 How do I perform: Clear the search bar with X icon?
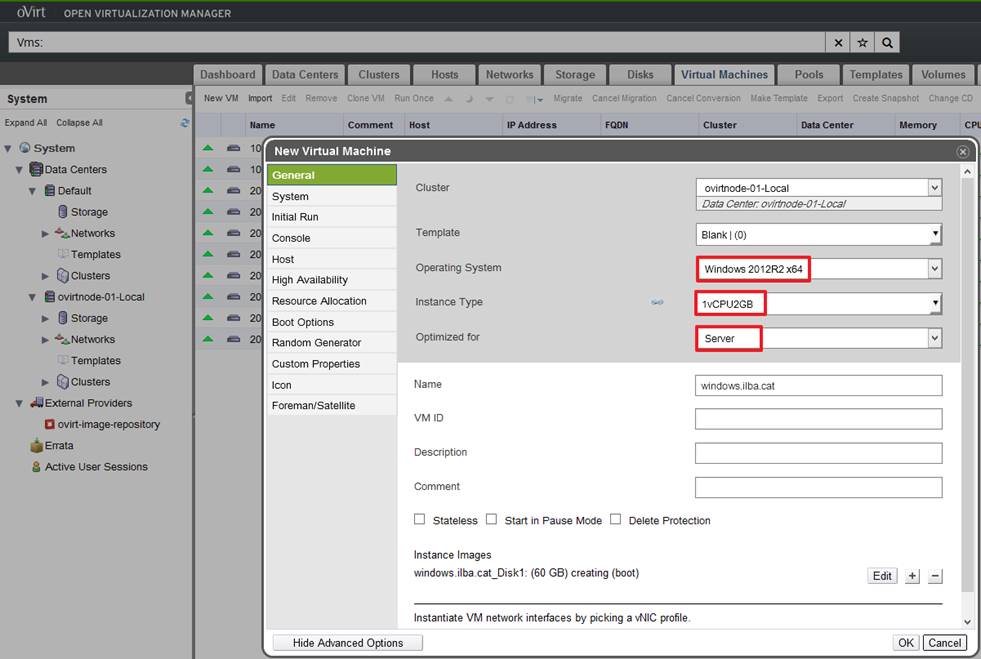point(838,43)
